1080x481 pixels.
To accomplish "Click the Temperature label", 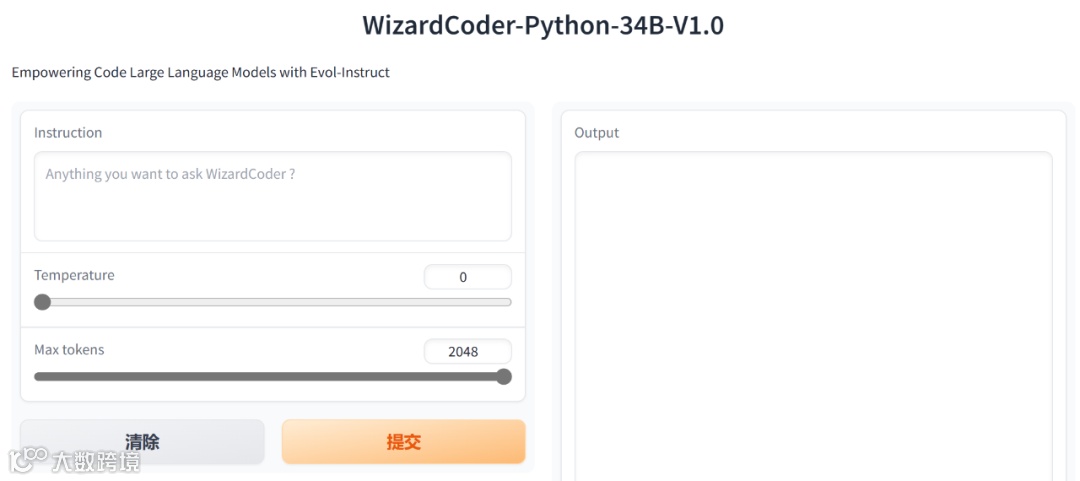I will click(74, 275).
